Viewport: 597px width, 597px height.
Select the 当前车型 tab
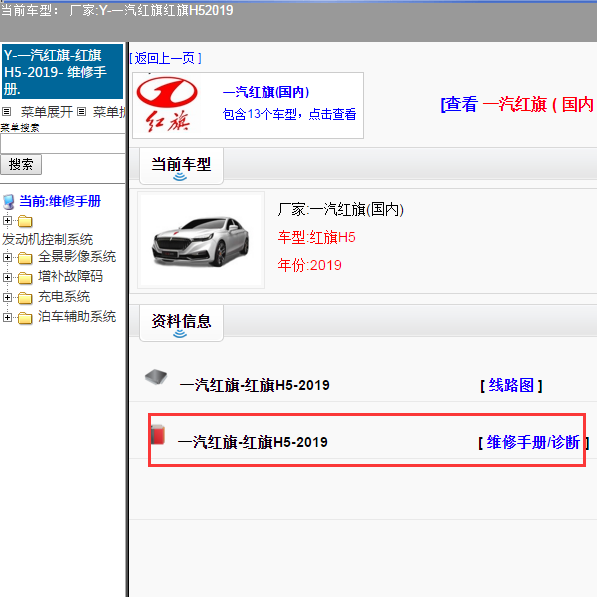tap(181, 166)
